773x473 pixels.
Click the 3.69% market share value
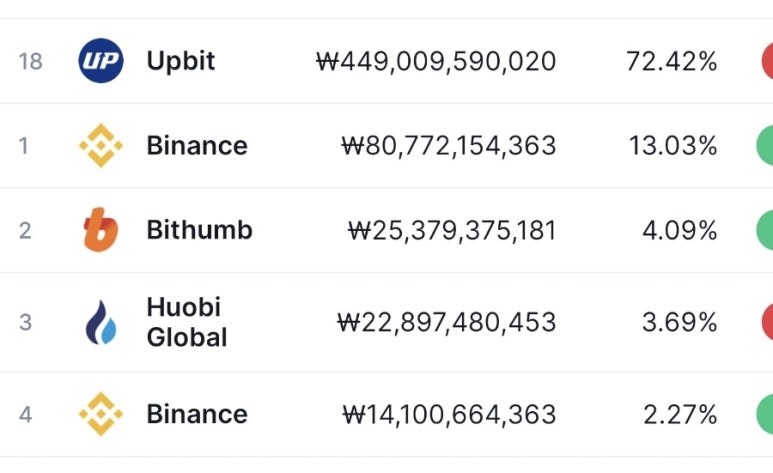pos(679,322)
